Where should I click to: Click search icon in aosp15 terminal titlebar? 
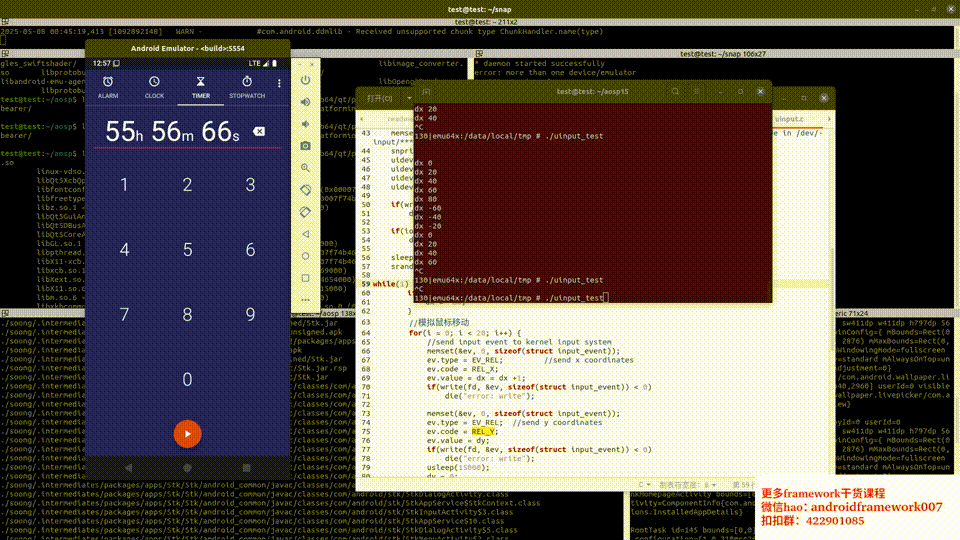(675, 91)
